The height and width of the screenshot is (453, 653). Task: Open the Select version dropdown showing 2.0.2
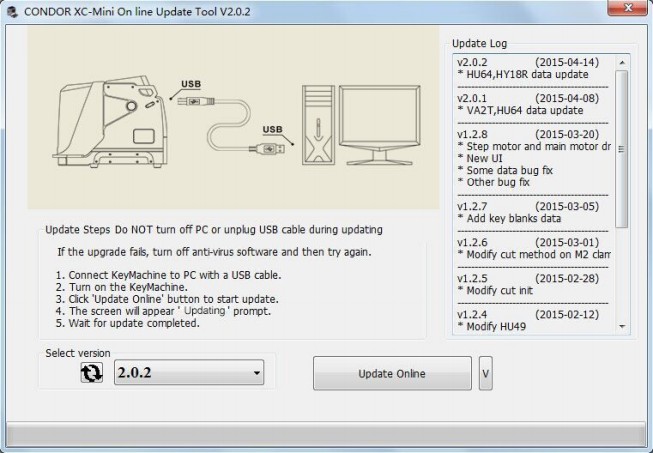(x=189, y=372)
